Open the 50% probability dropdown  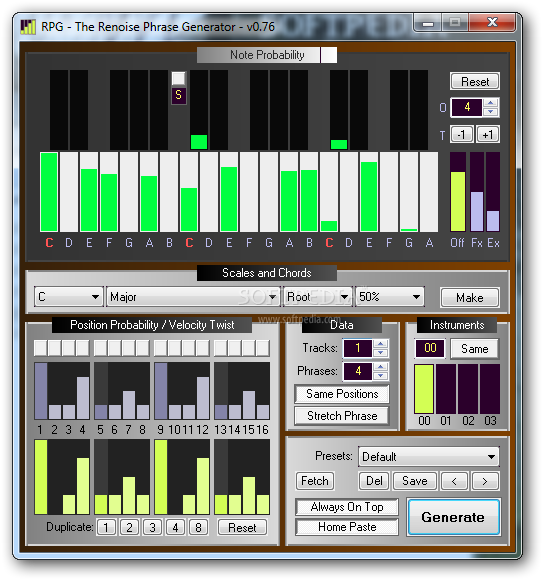(390, 297)
